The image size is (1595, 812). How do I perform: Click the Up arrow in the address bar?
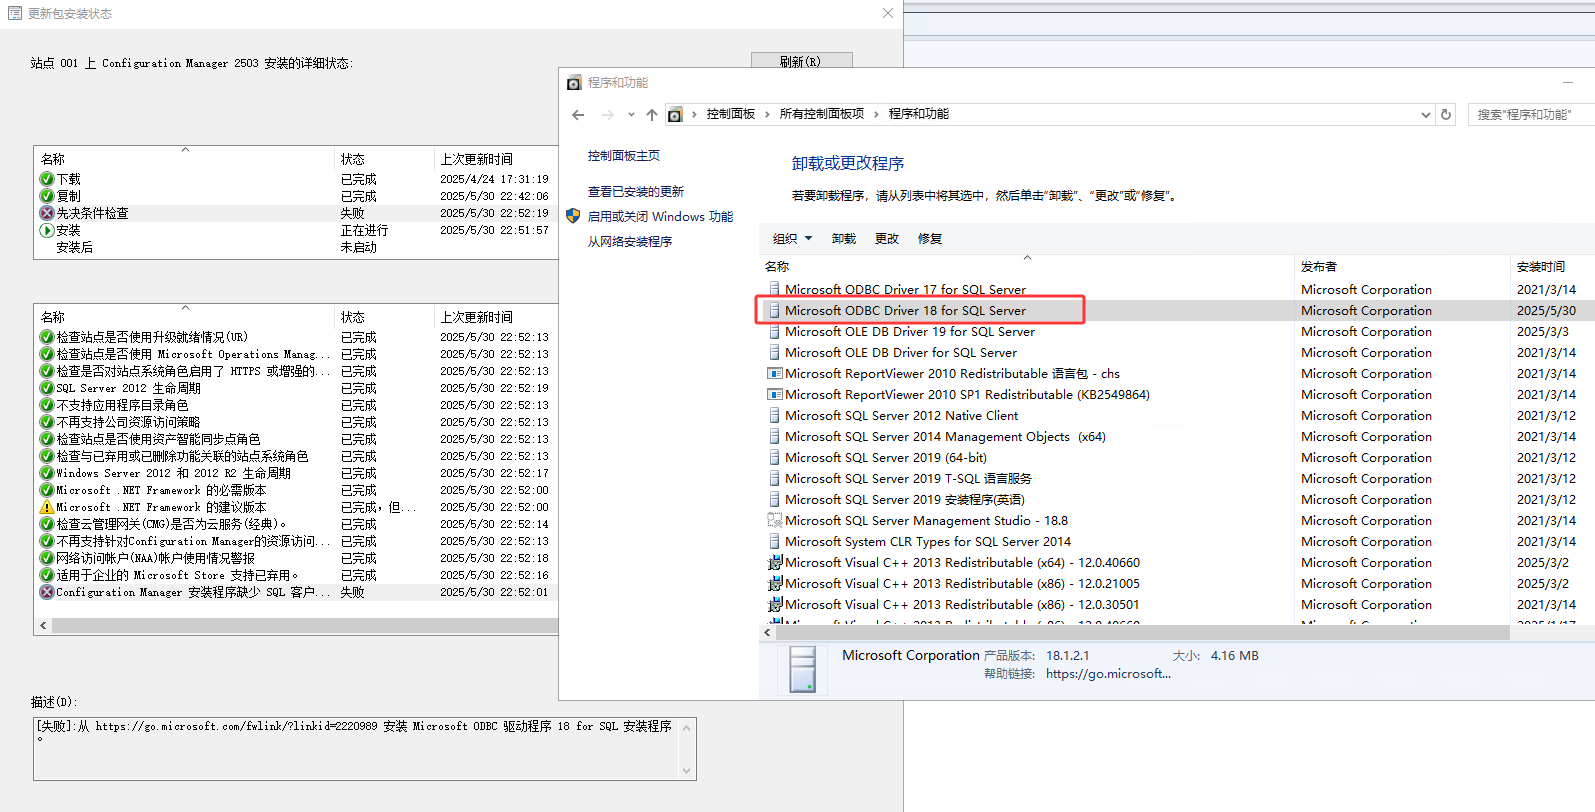[x=652, y=115]
